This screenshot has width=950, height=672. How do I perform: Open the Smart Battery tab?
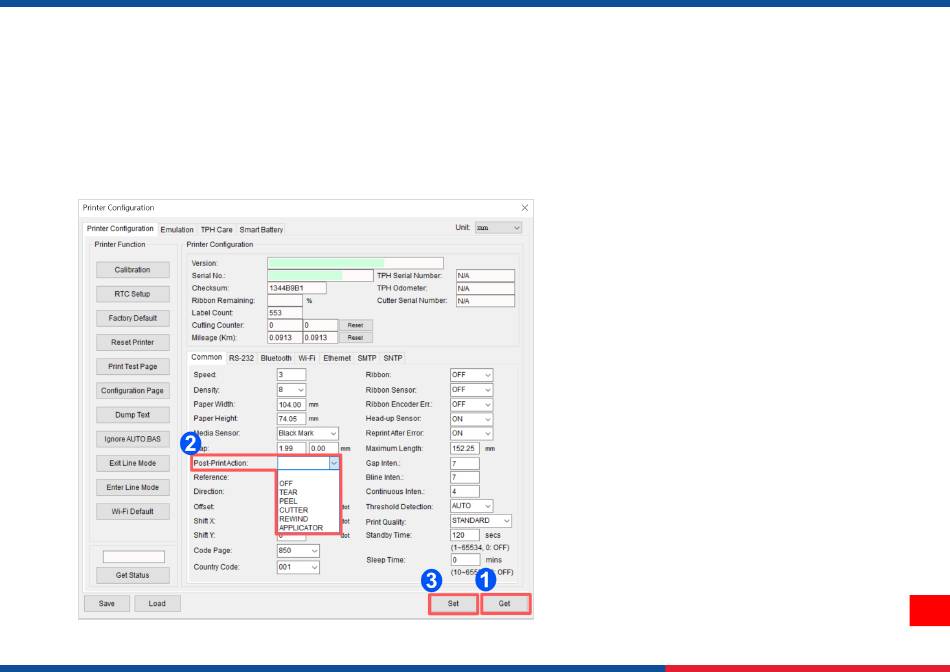click(x=261, y=230)
